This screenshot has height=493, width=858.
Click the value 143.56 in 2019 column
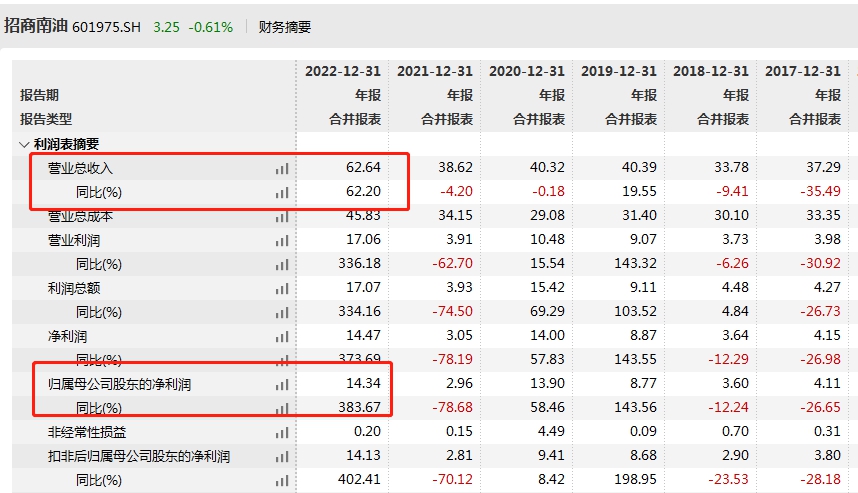(x=635, y=408)
